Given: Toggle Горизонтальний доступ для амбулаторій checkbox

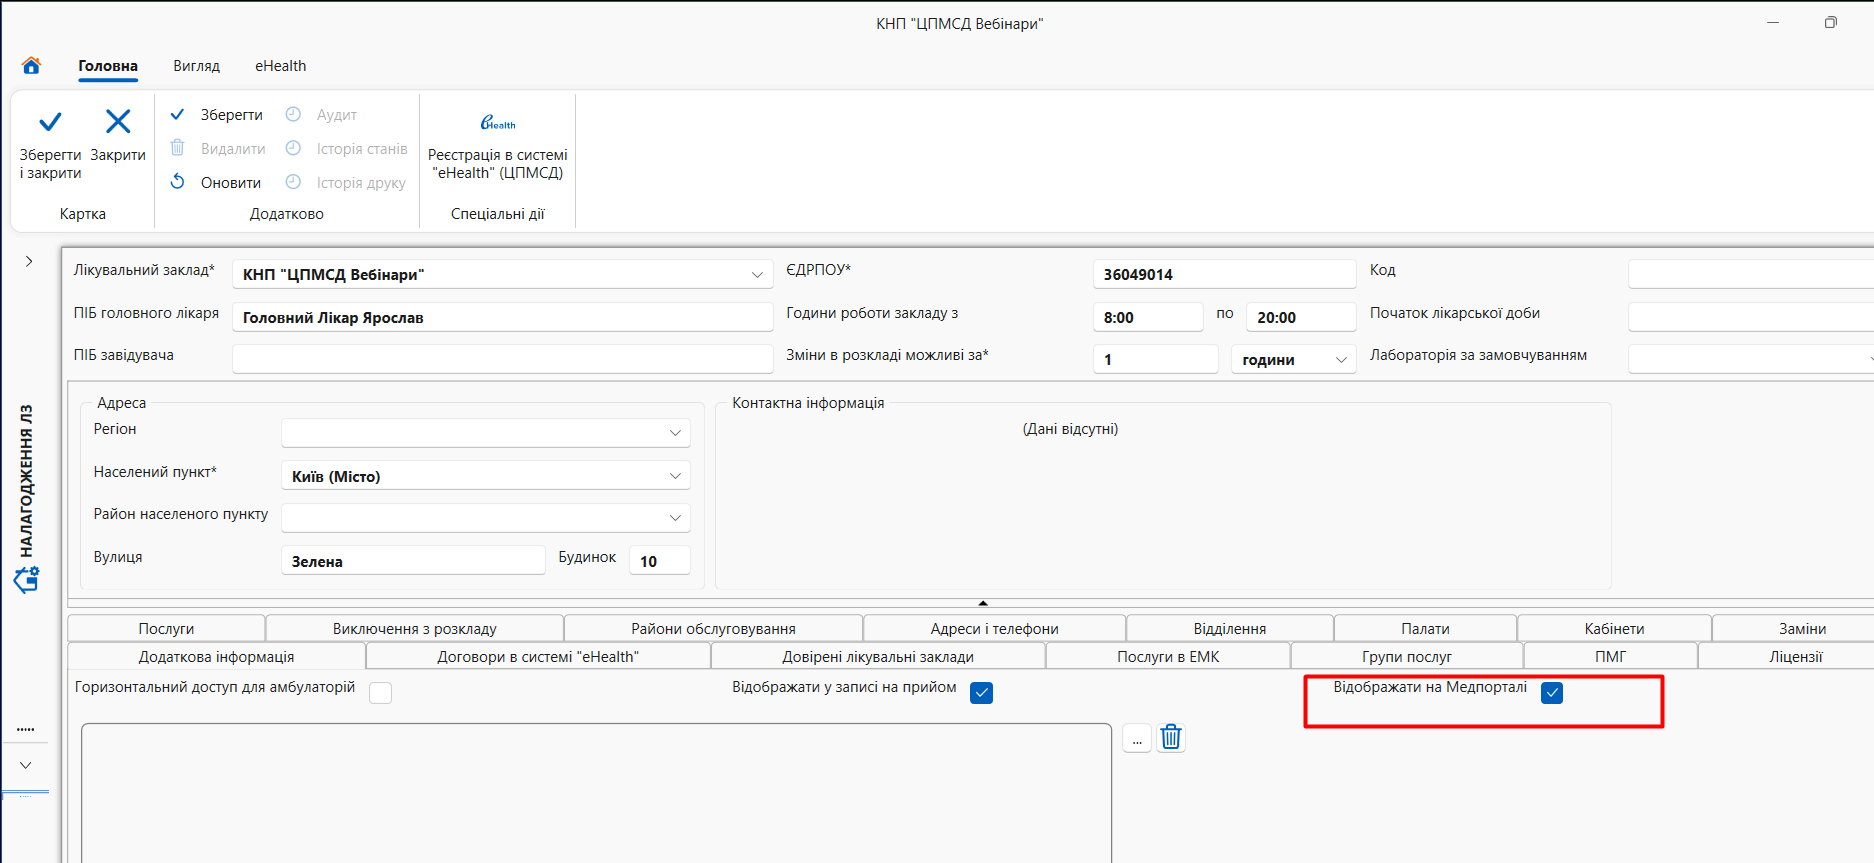Looking at the screenshot, I should 381,692.
